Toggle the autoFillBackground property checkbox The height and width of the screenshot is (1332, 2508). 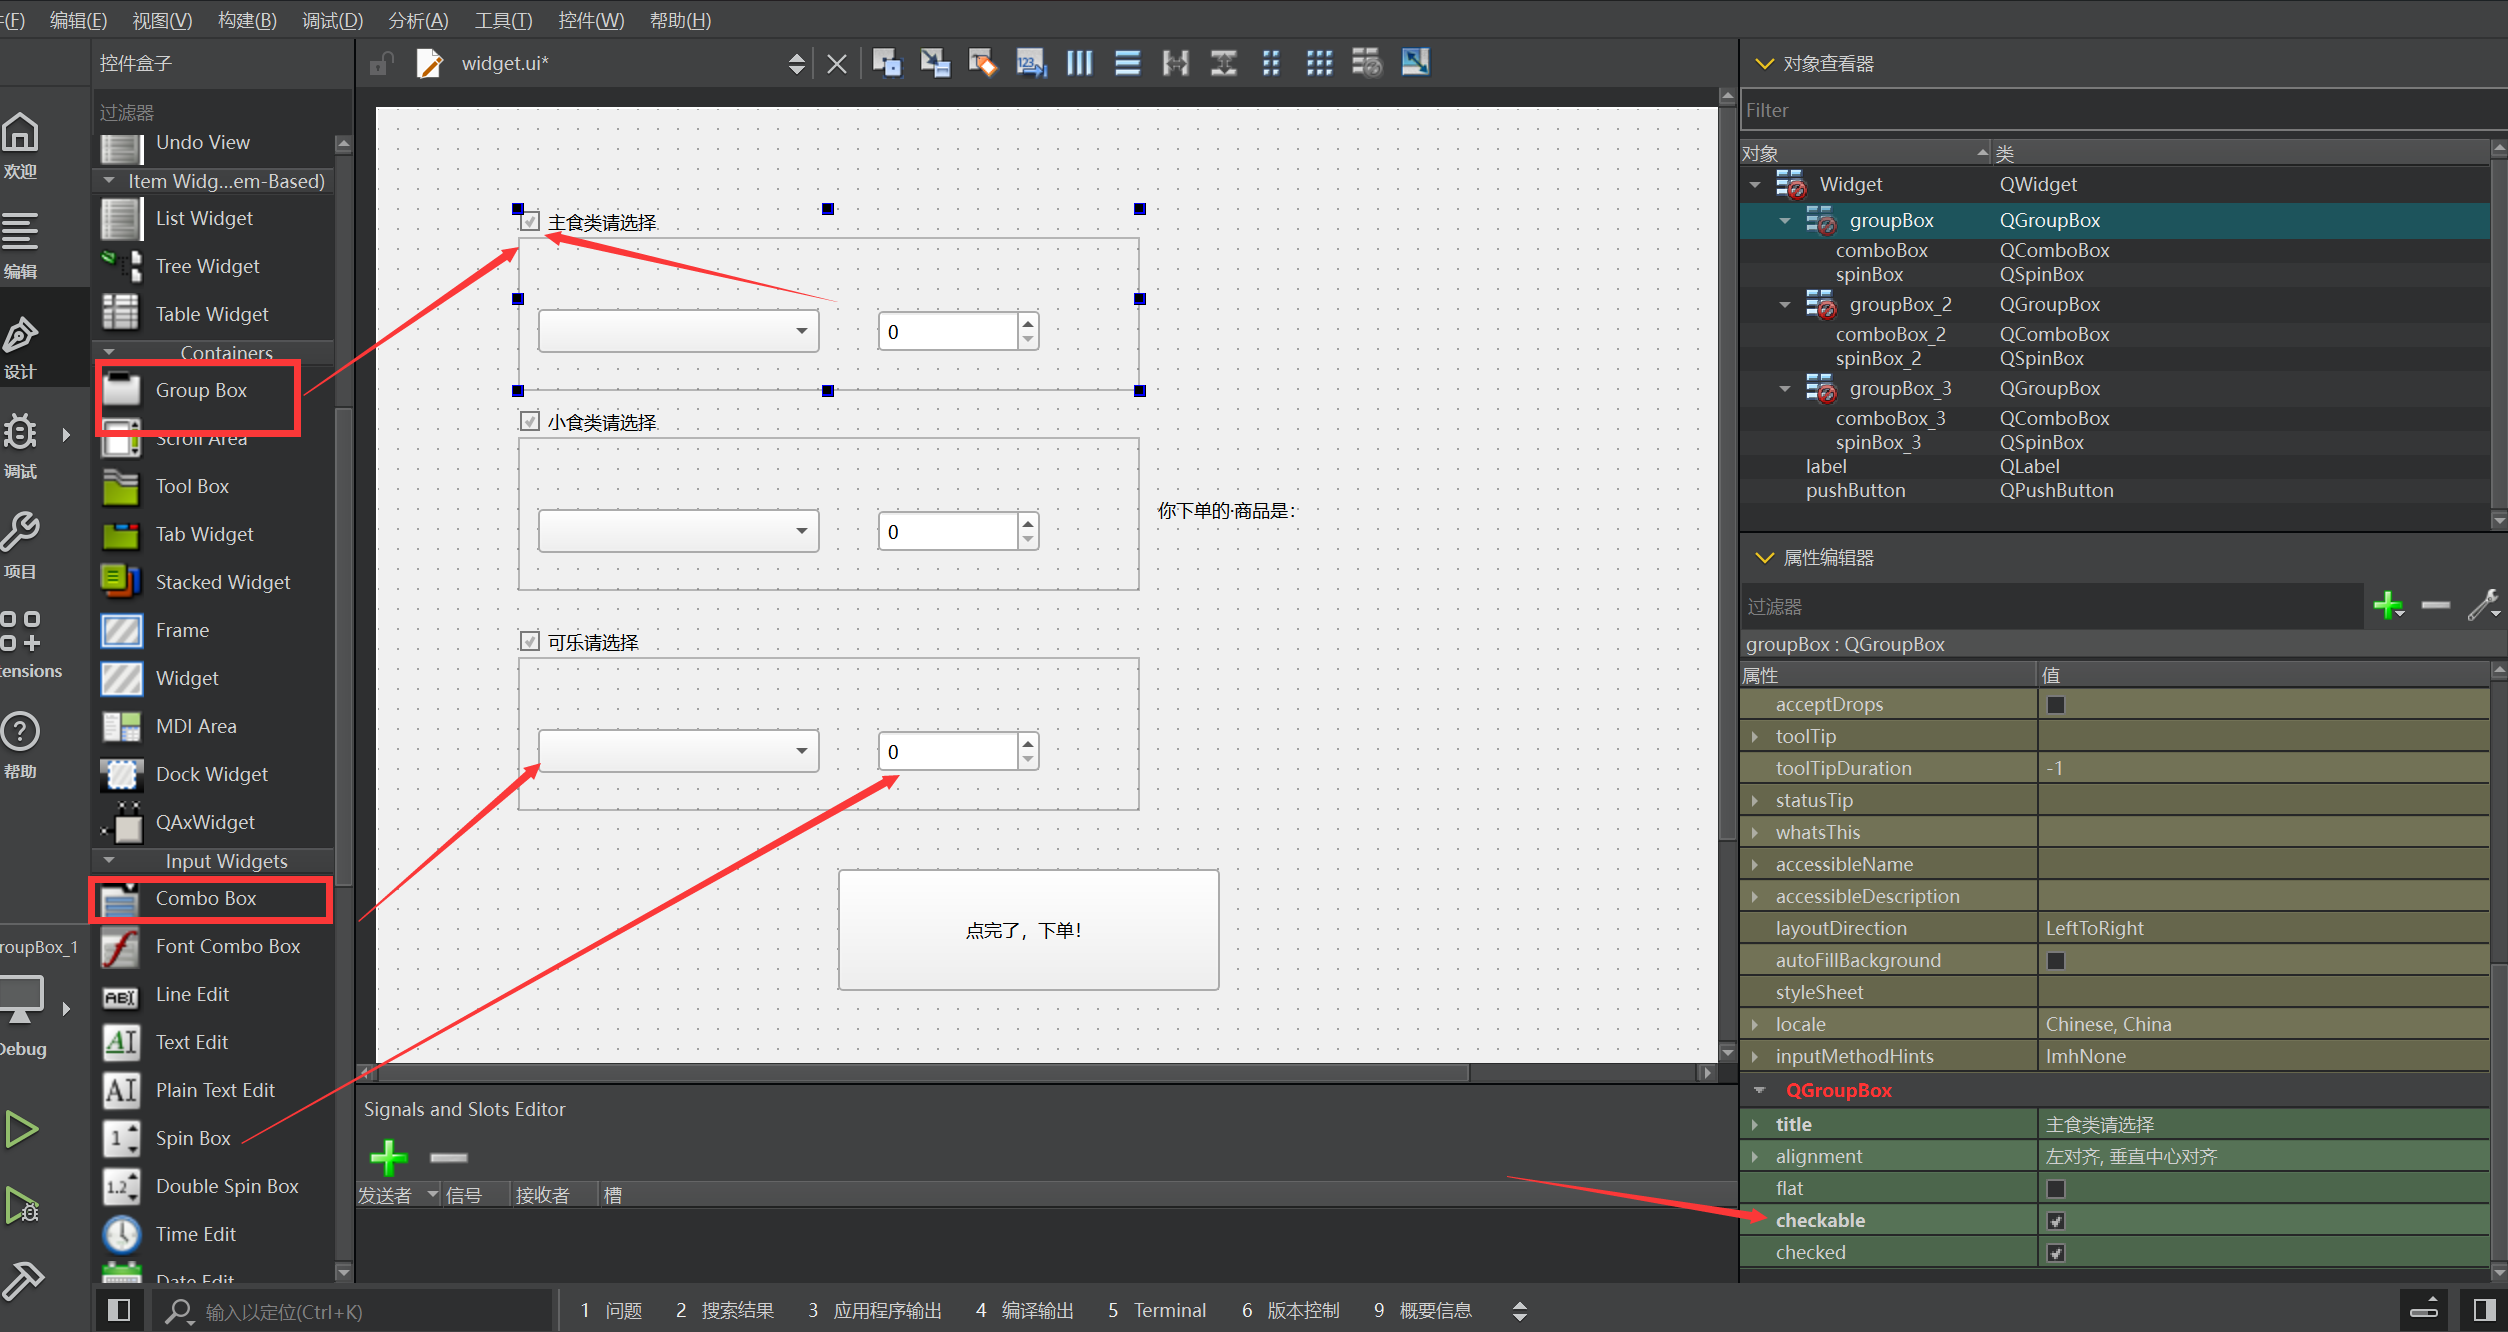click(x=2056, y=961)
